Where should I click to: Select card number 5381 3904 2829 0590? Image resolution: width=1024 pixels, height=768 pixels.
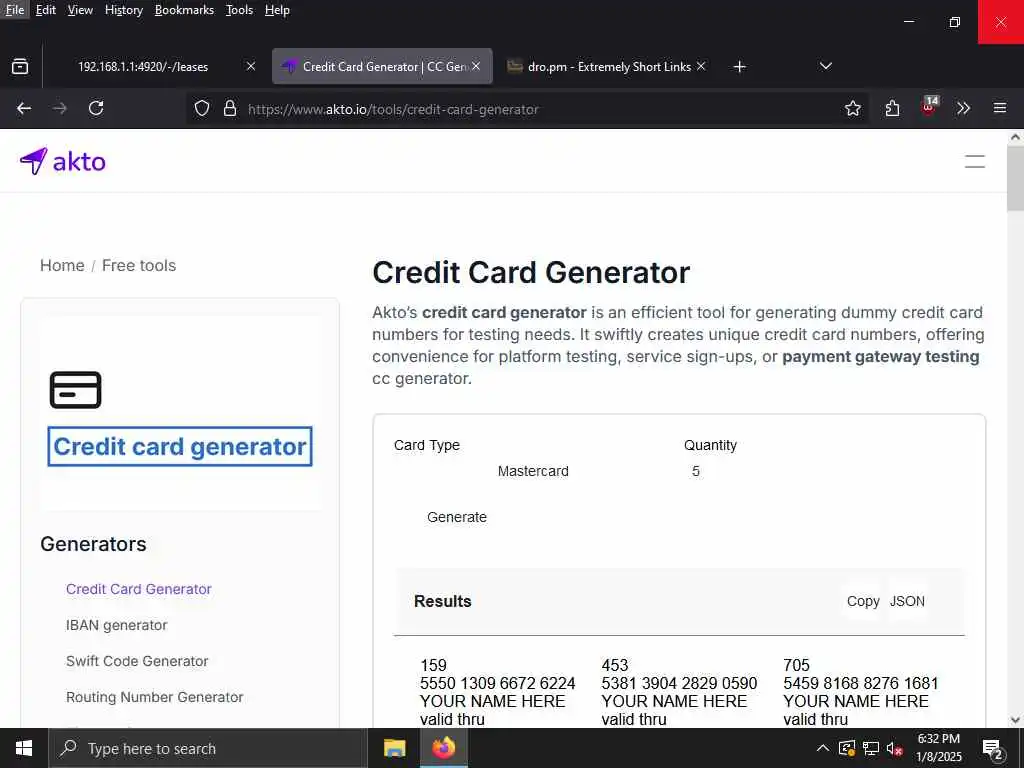coord(679,683)
